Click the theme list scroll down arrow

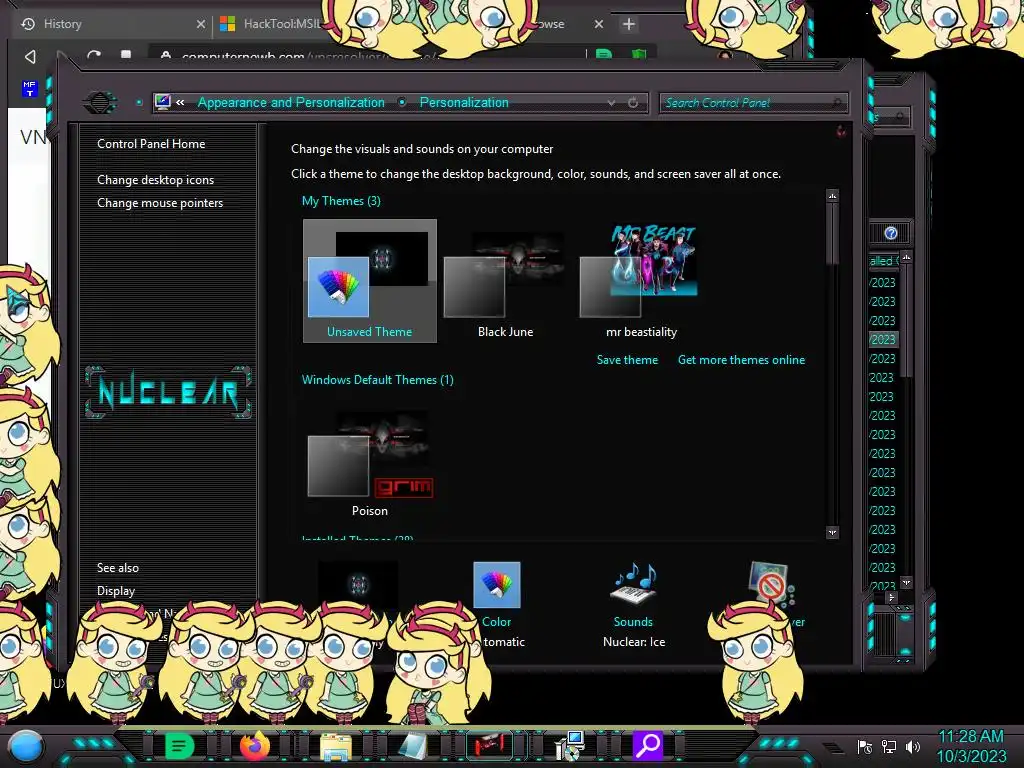[832, 533]
